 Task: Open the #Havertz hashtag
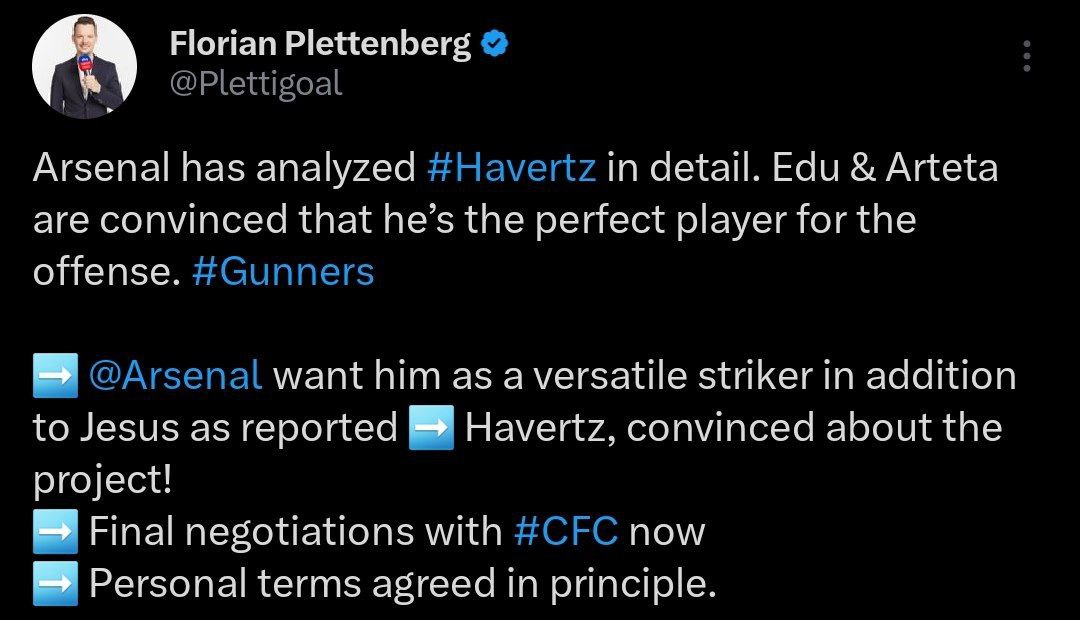[x=511, y=167]
